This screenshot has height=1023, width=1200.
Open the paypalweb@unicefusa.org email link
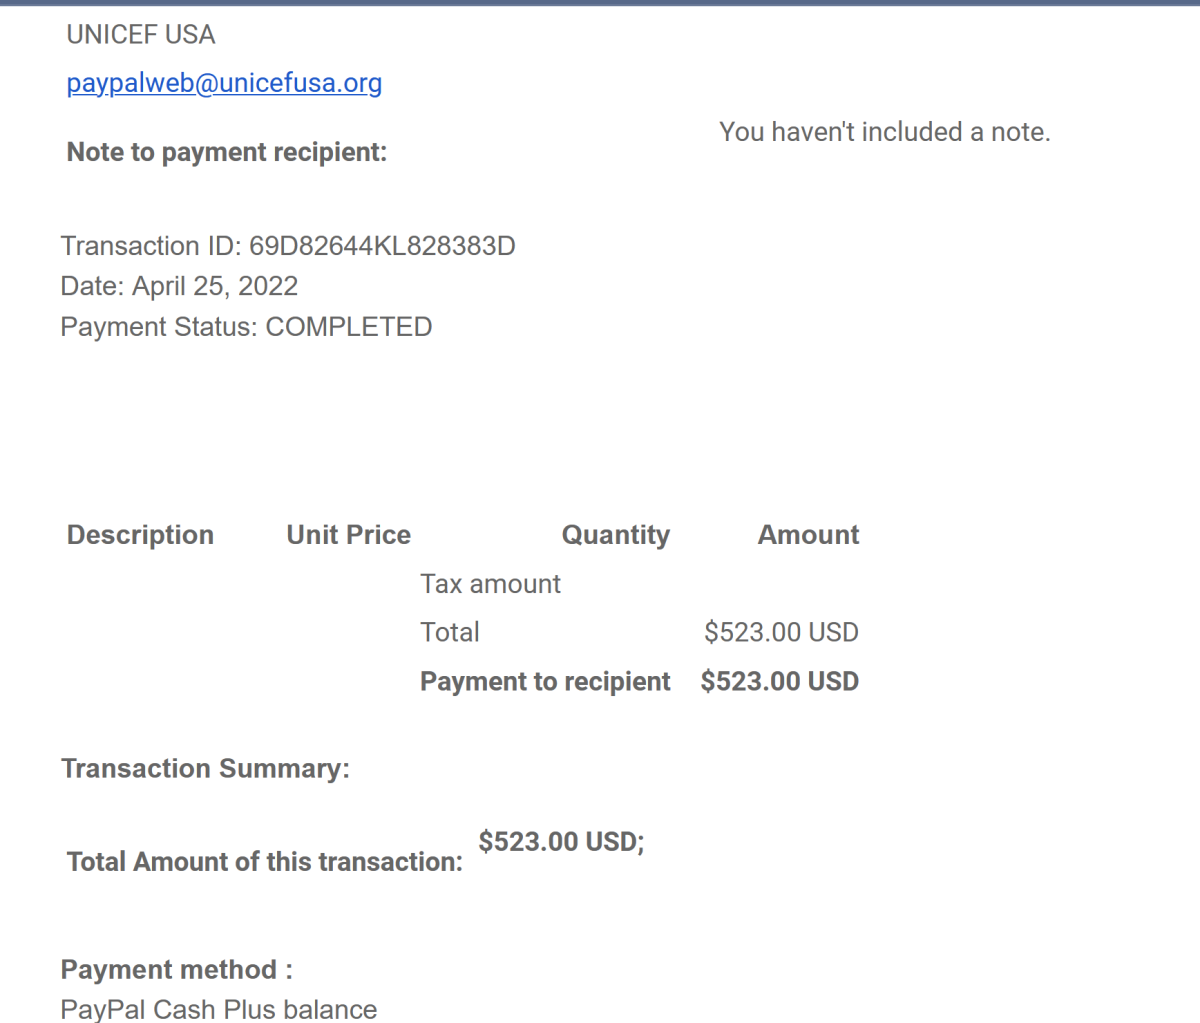point(224,83)
